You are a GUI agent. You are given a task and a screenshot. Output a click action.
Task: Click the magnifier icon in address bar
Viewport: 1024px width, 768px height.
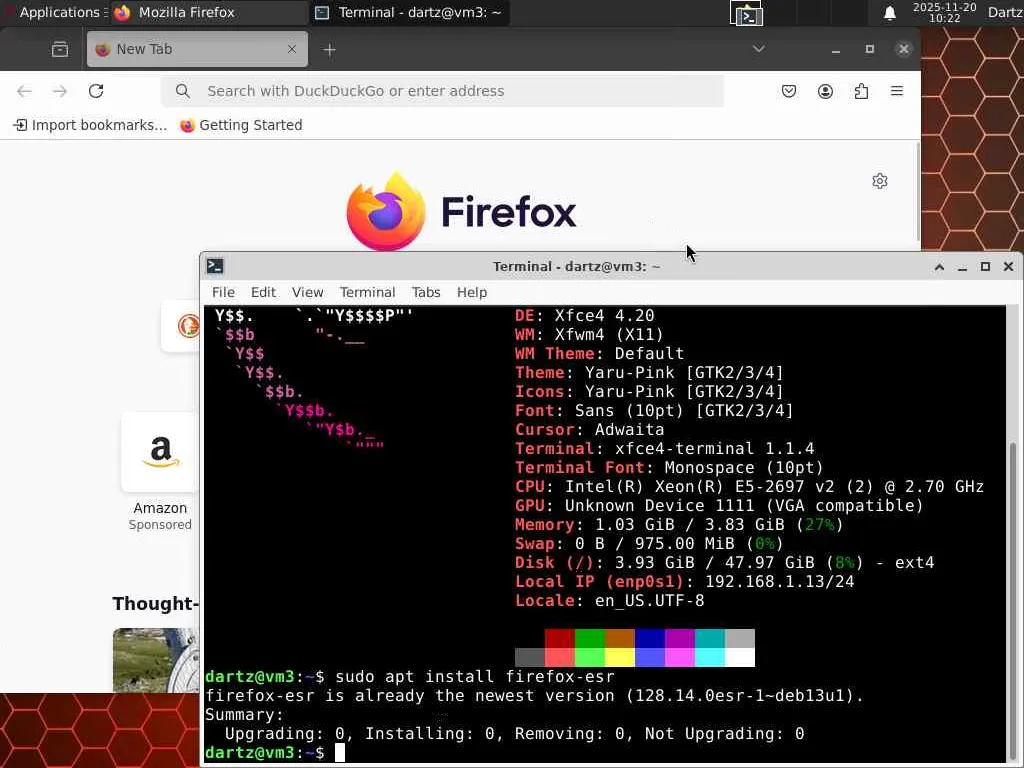tap(183, 91)
